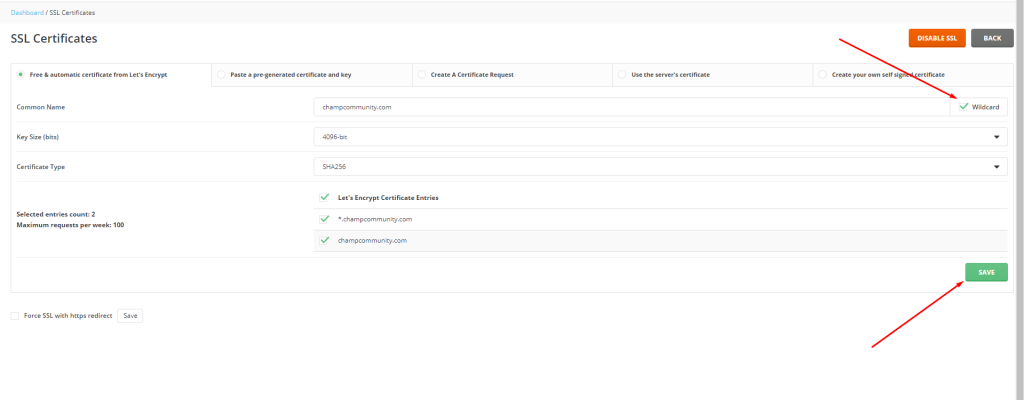
Task: Uncheck the *.champcommunity.com entry
Action: 324,218
